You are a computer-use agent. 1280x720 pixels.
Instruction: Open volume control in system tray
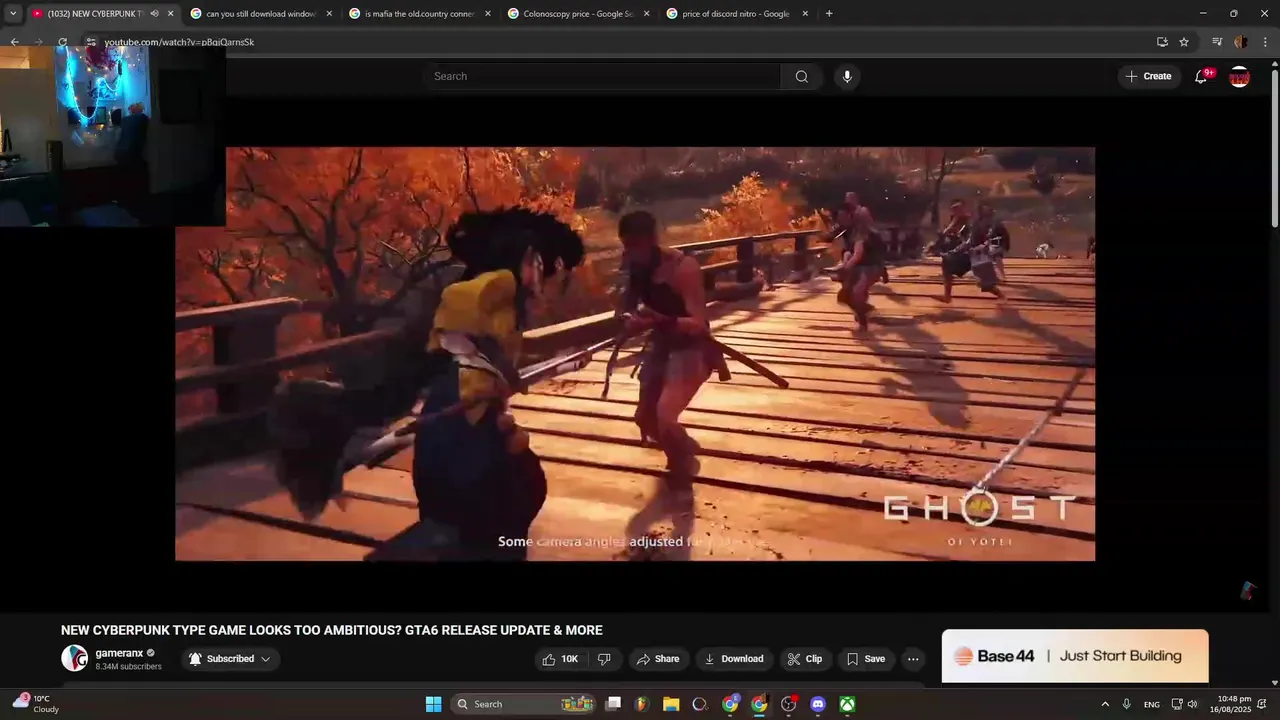coord(1192,704)
